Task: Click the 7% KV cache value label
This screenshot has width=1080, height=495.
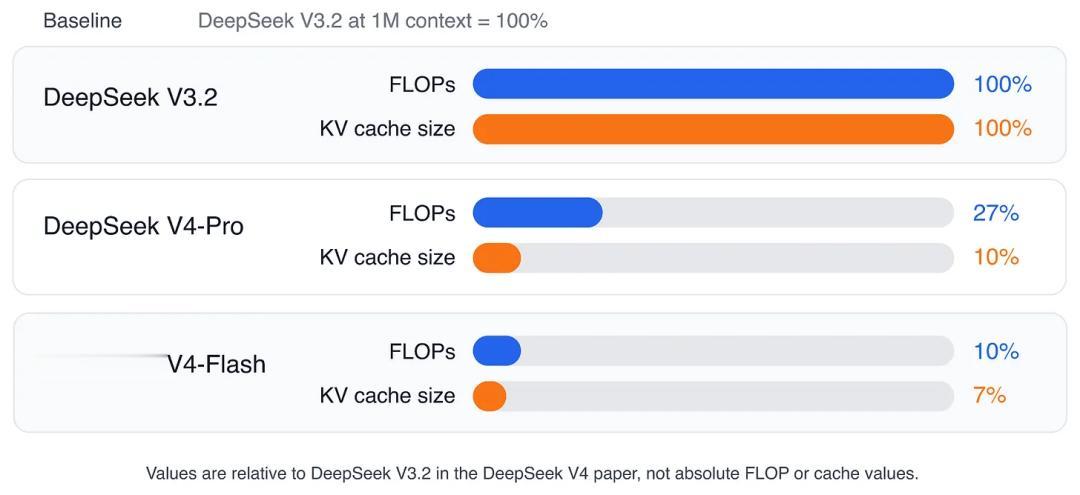Action: pyautogui.click(x=990, y=396)
